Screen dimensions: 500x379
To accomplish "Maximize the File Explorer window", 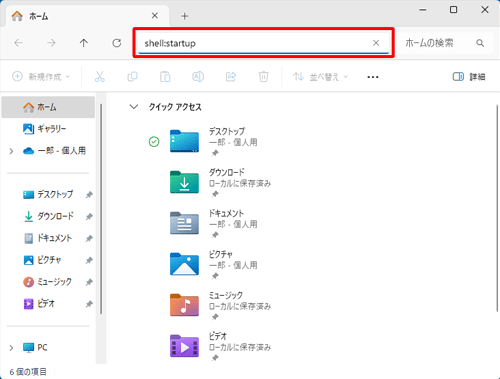I will click(x=453, y=10).
